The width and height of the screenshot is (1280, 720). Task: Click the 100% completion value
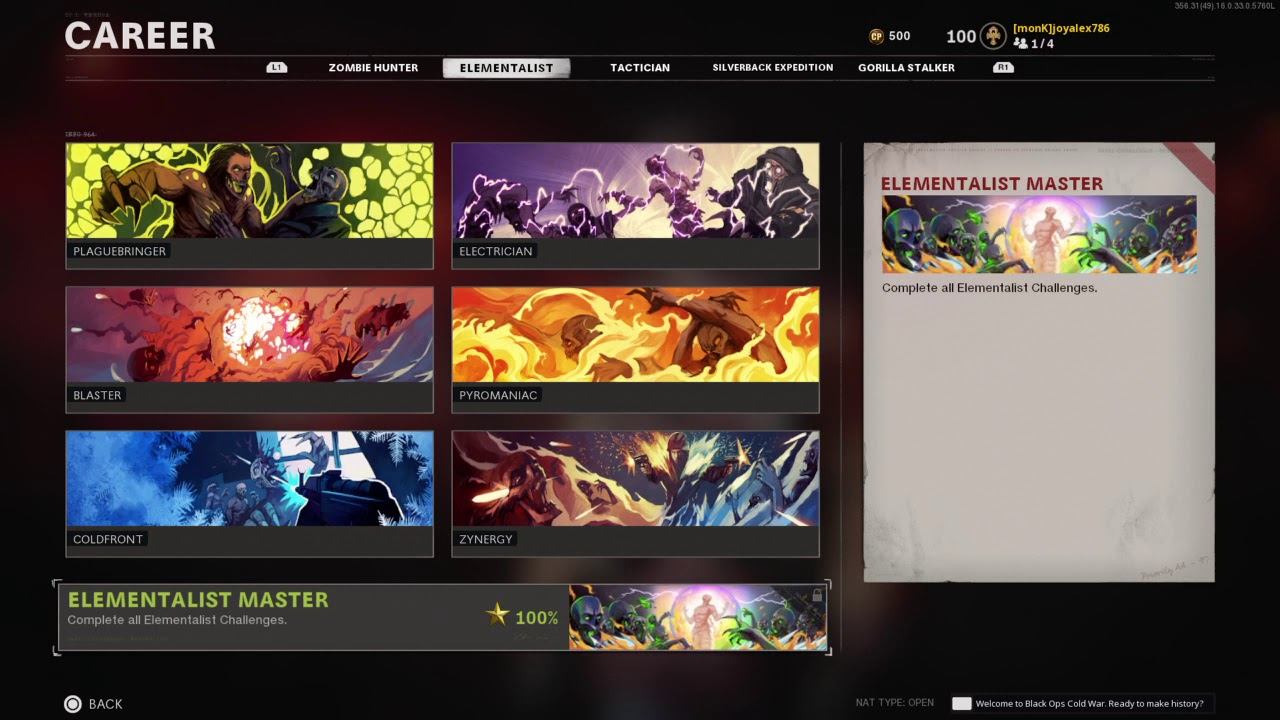[x=537, y=618]
